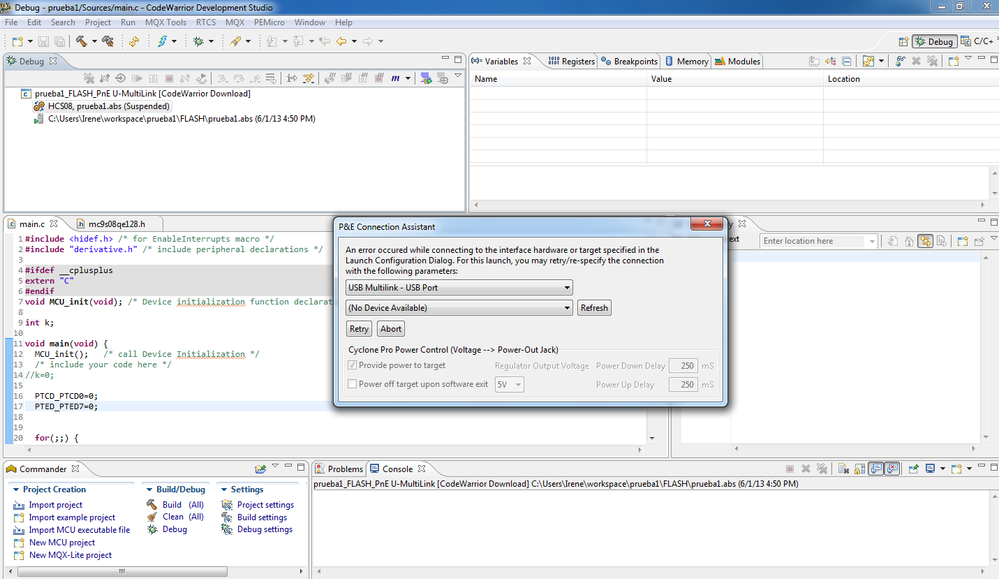Click the blue 'm' icon in Debug toolbar
This screenshot has width=999, height=579.
point(396,78)
